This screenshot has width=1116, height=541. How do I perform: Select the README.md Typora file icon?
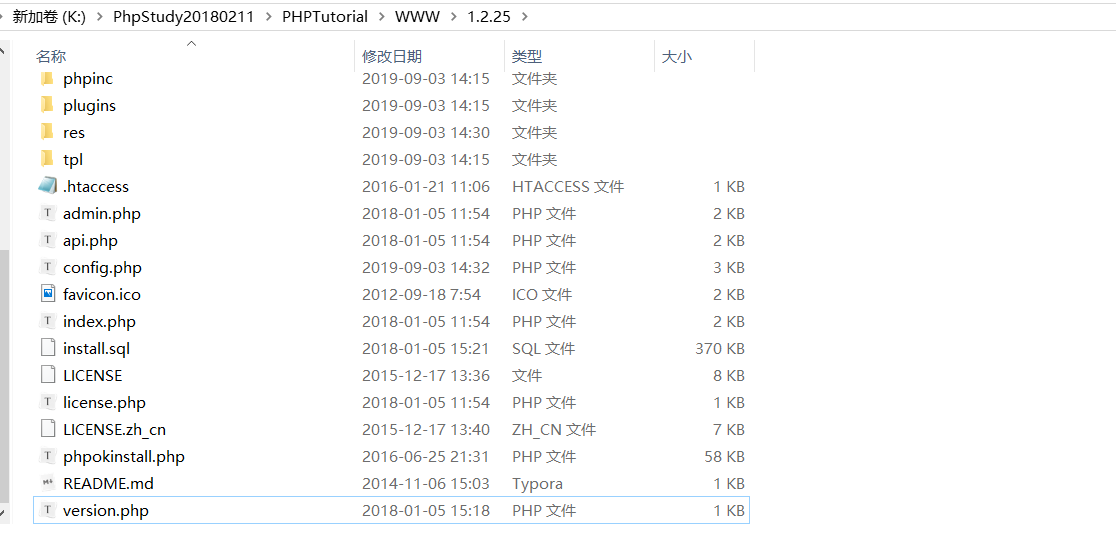click(47, 483)
